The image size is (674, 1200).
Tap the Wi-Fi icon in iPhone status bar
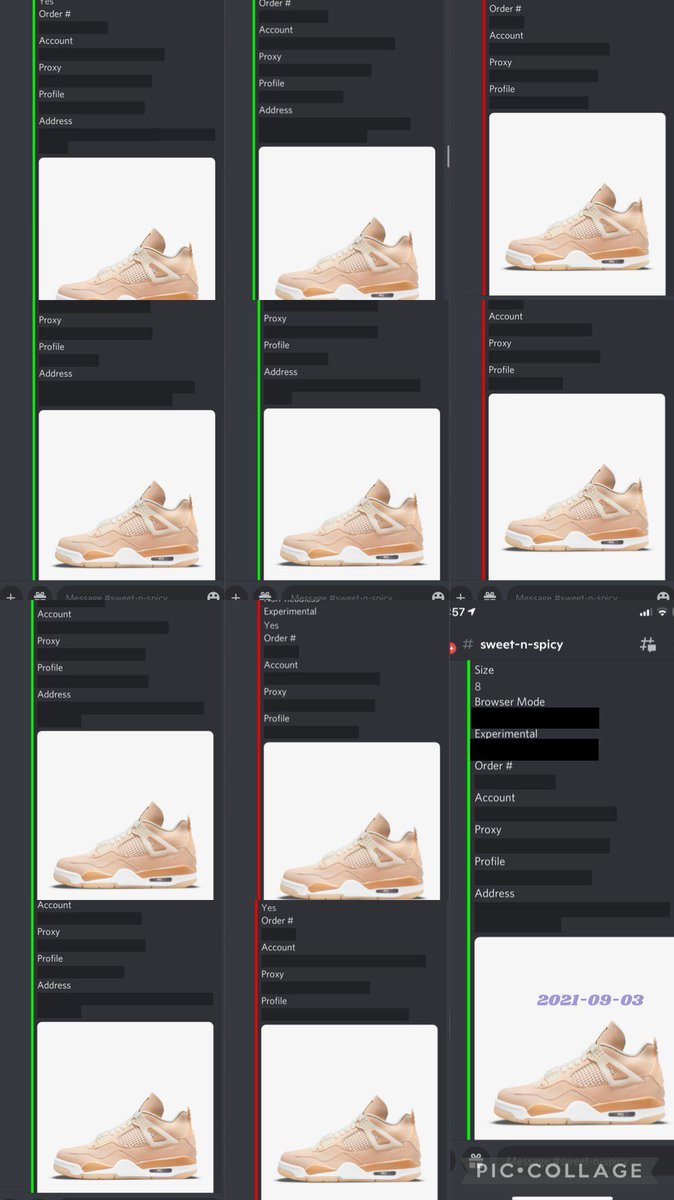pyautogui.click(x=662, y=612)
